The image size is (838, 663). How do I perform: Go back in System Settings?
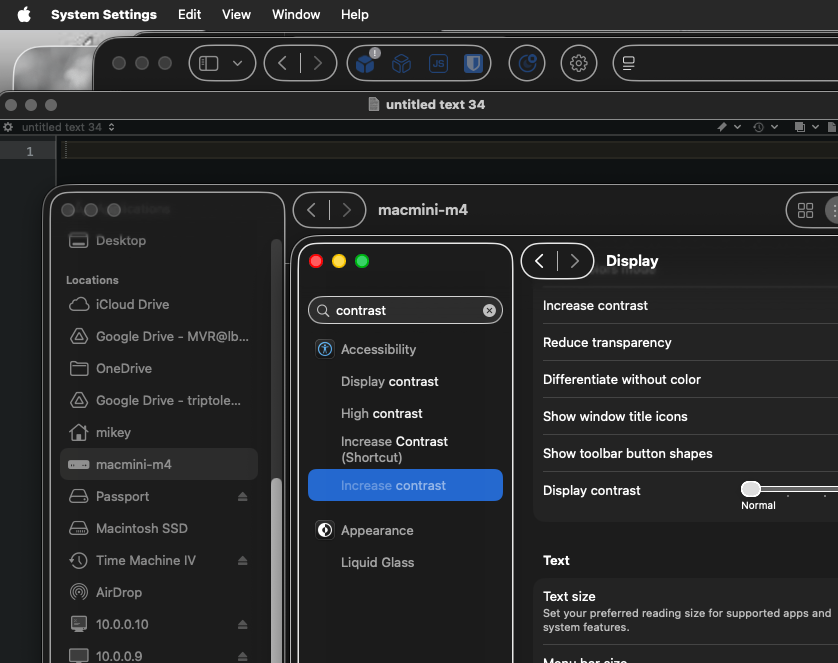click(539, 261)
